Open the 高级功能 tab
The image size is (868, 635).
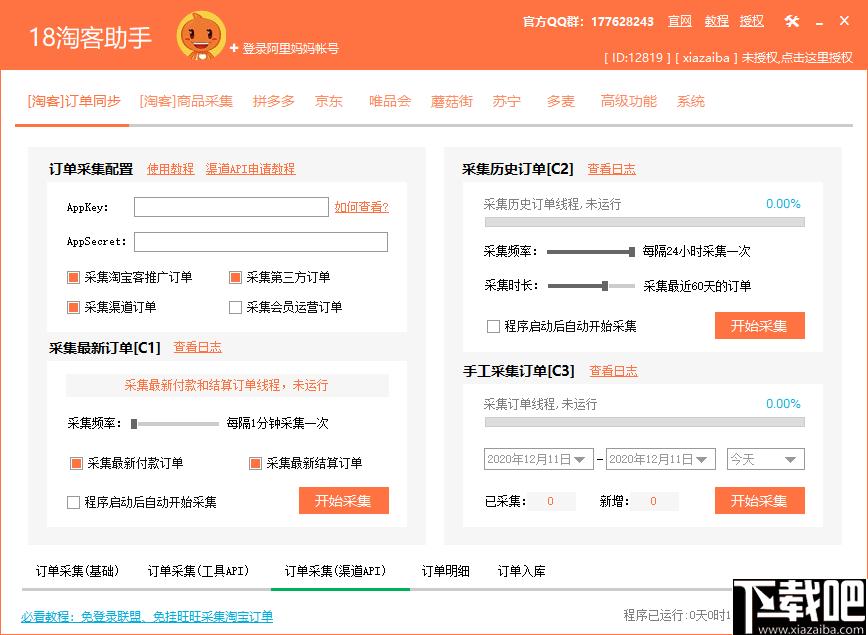628,102
